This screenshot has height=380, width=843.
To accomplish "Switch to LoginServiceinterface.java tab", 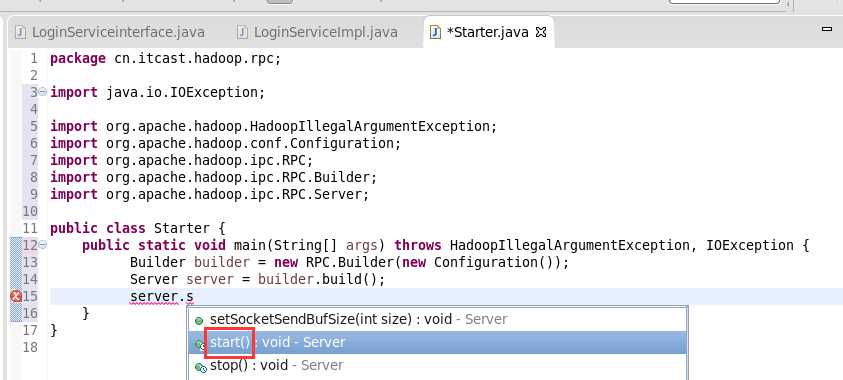I will [110, 32].
